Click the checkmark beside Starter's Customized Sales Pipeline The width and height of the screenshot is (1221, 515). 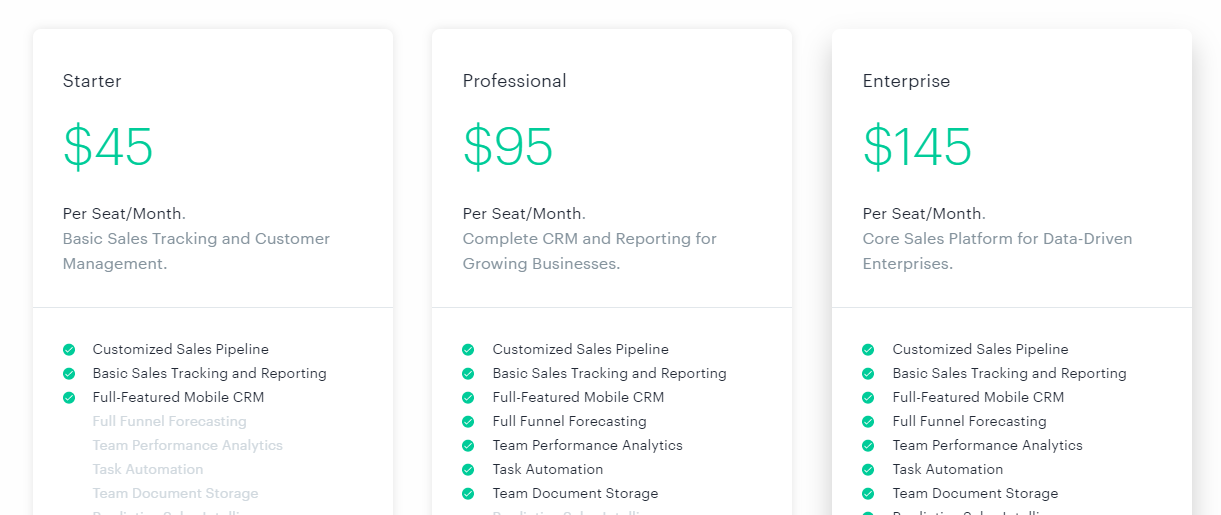point(69,350)
